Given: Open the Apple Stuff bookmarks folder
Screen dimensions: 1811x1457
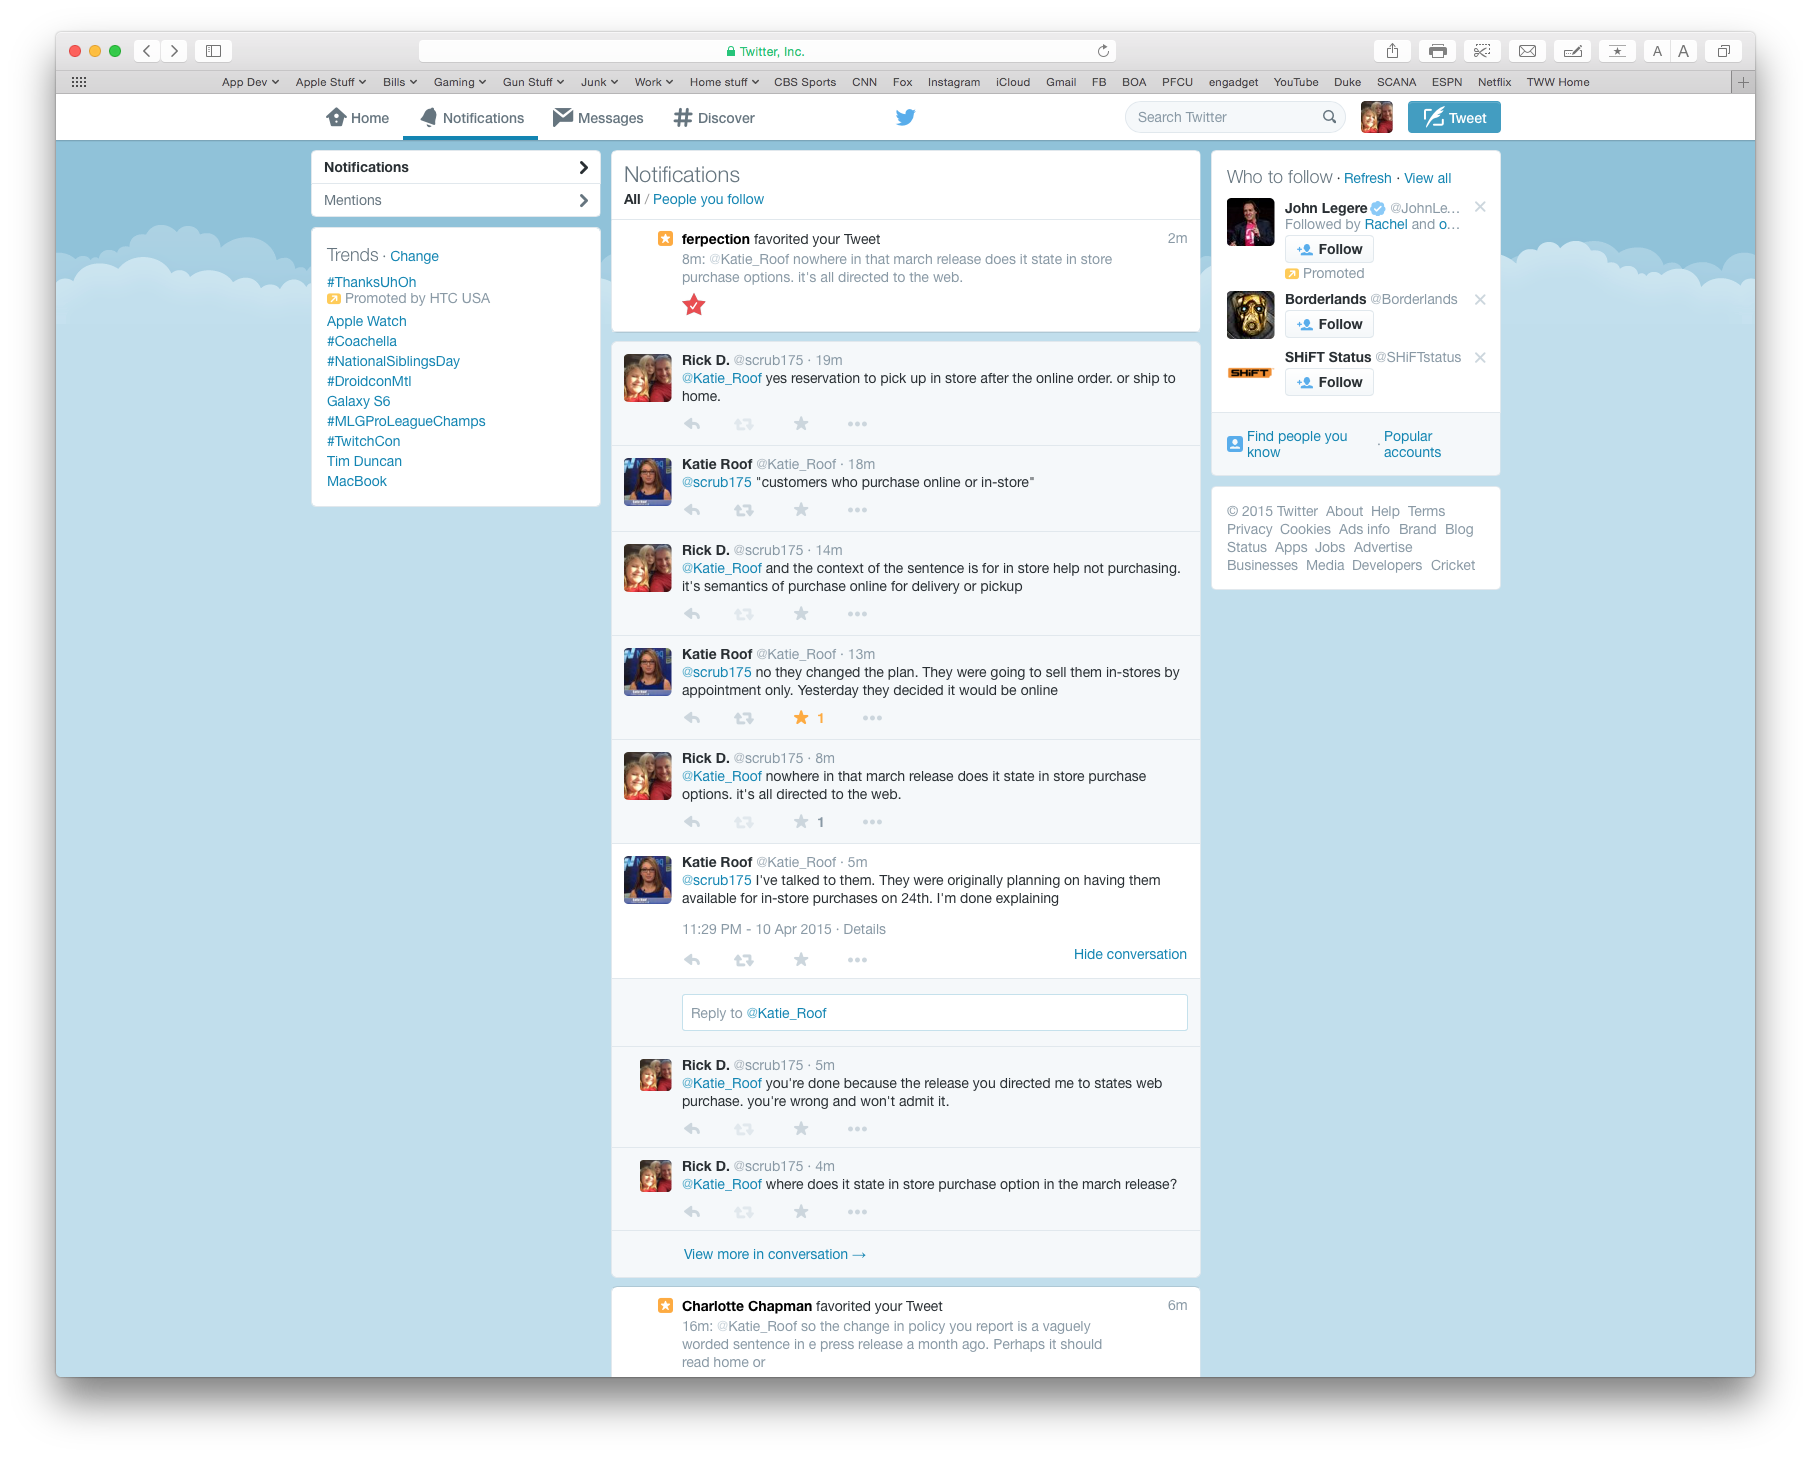Looking at the screenshot, I should (331, 82).
